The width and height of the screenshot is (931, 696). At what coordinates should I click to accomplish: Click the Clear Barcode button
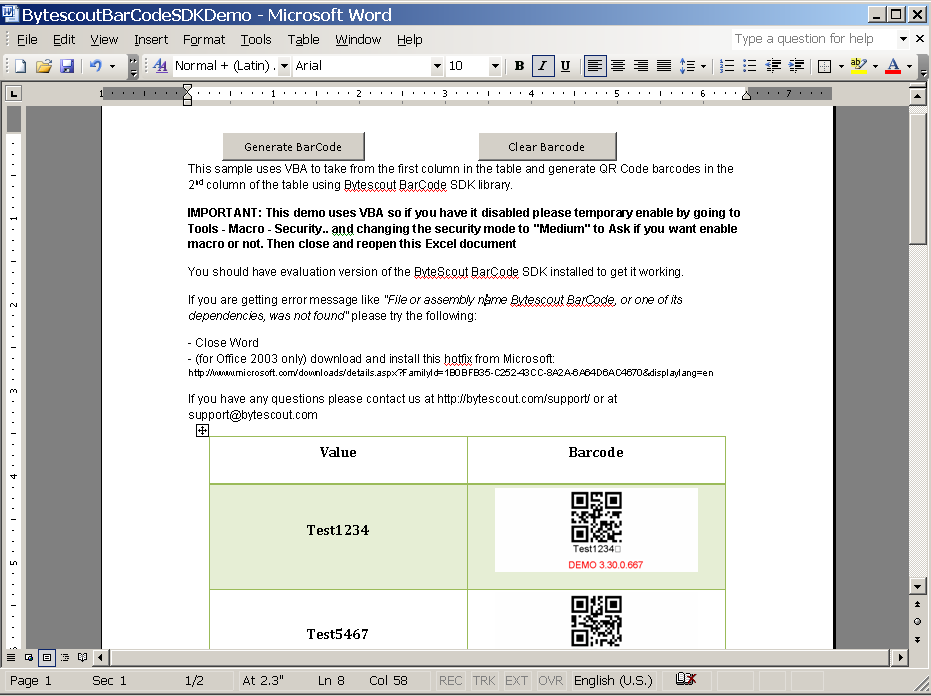click(547, 147)
